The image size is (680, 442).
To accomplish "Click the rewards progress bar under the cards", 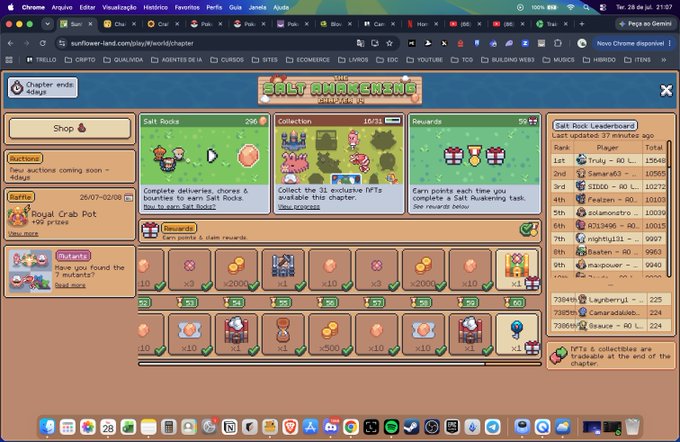I will pyautogui.click(x=340, y=364).
